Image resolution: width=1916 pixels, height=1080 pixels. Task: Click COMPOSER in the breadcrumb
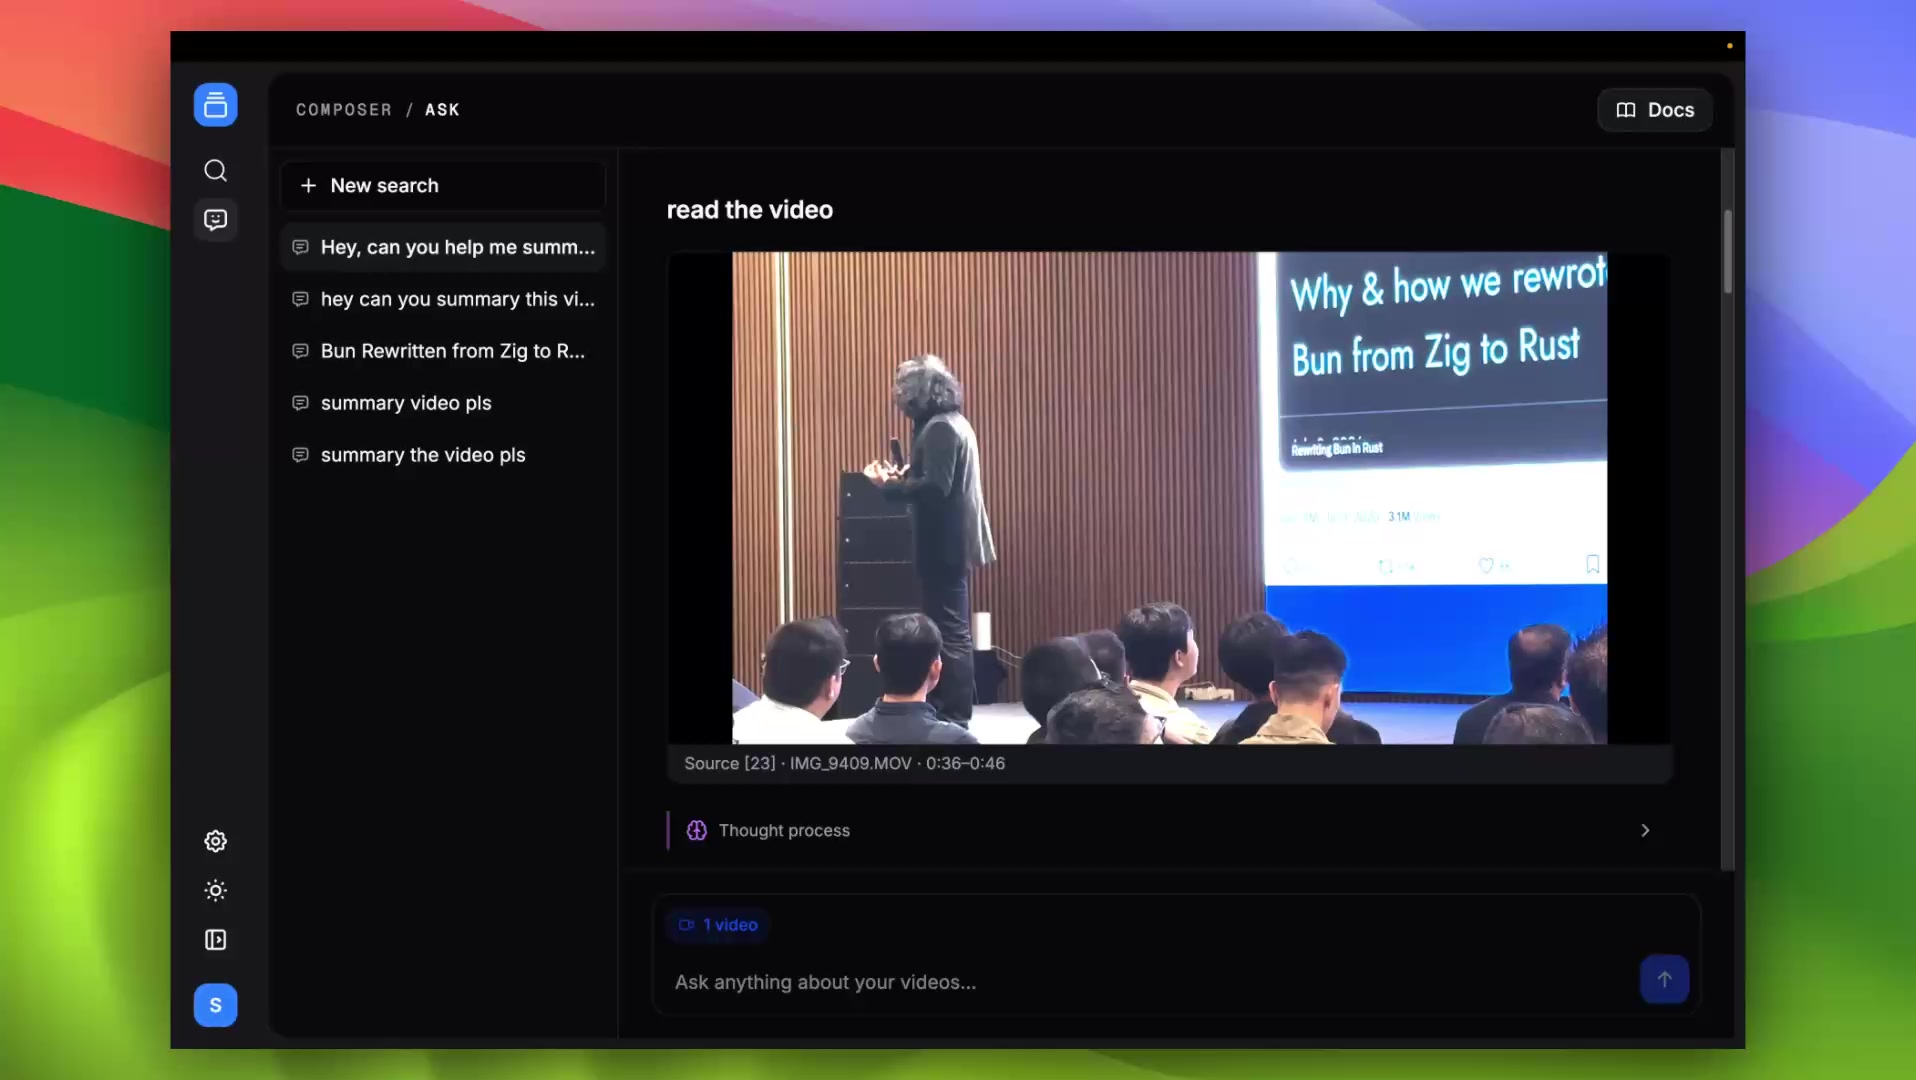pyautogui.click(x=344, y=110)
